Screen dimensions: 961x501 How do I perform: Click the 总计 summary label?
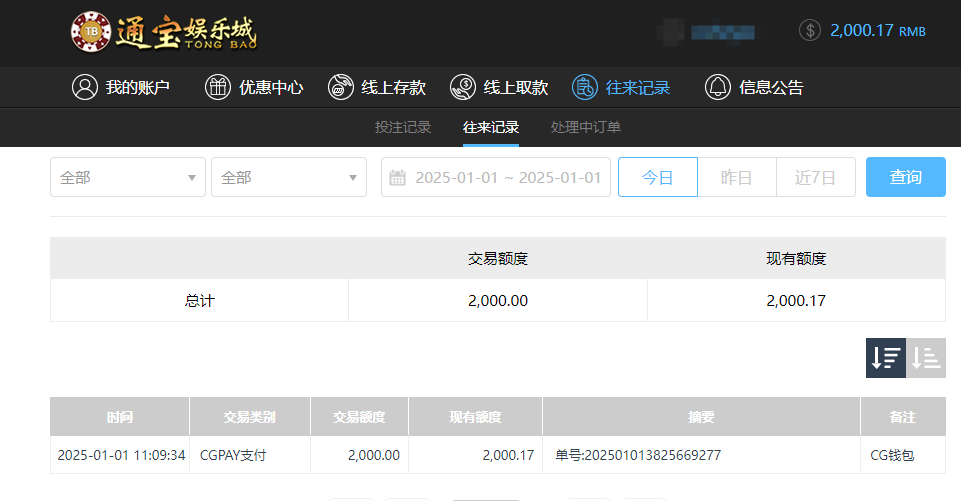click(x=199, y=300)
